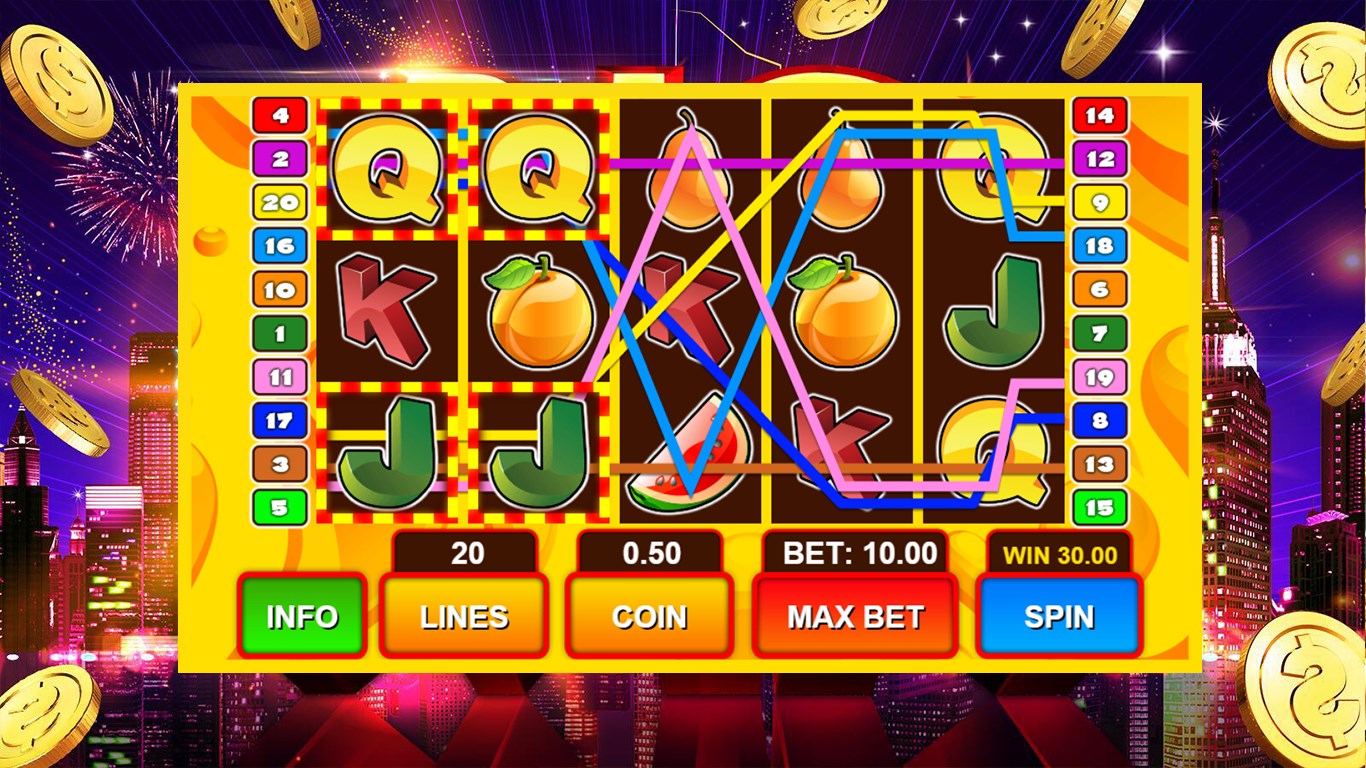
Task: Click green payline marker number 1
Action: tap(280, 333)
